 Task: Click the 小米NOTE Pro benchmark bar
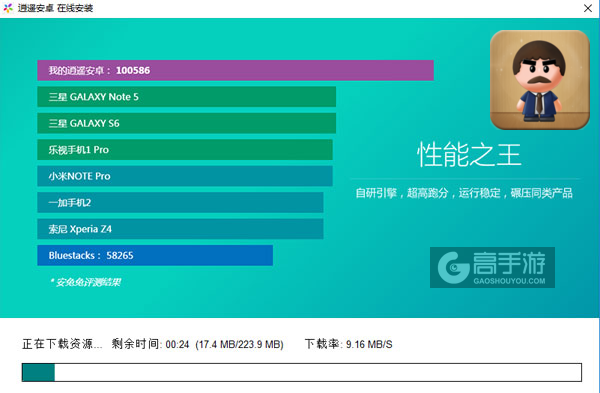185,176
